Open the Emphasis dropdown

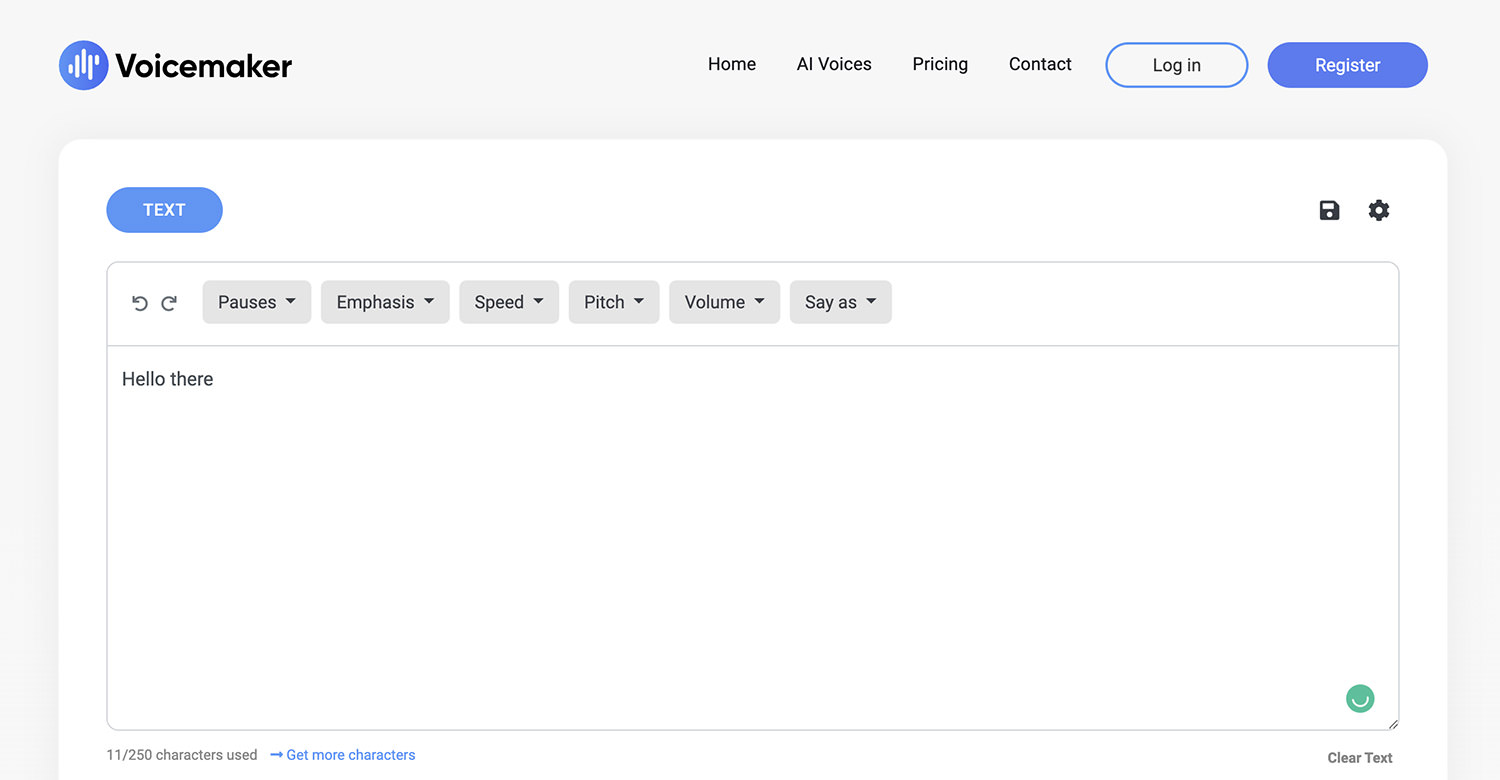coord(385,302)
